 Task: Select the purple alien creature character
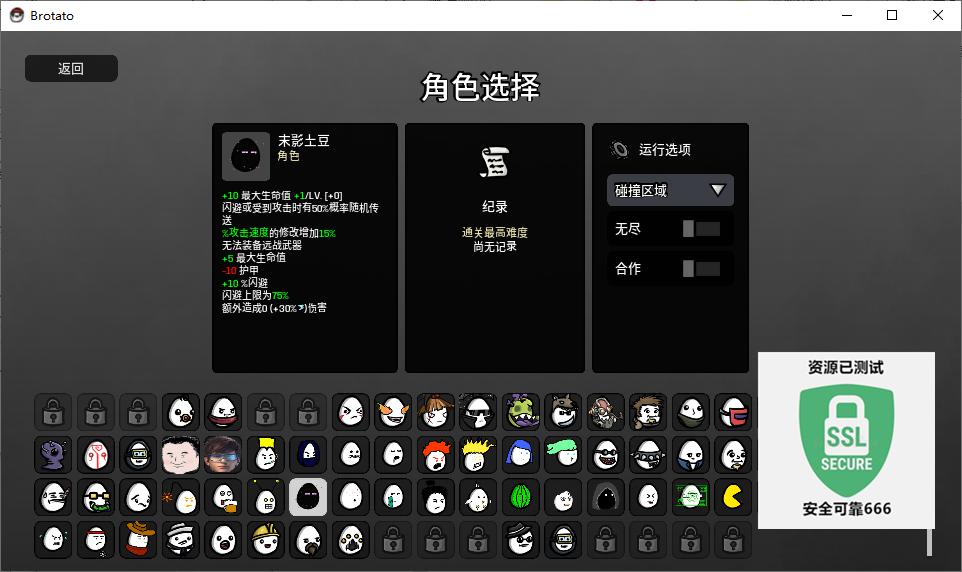pyautogui.click(x=53, y=455)
